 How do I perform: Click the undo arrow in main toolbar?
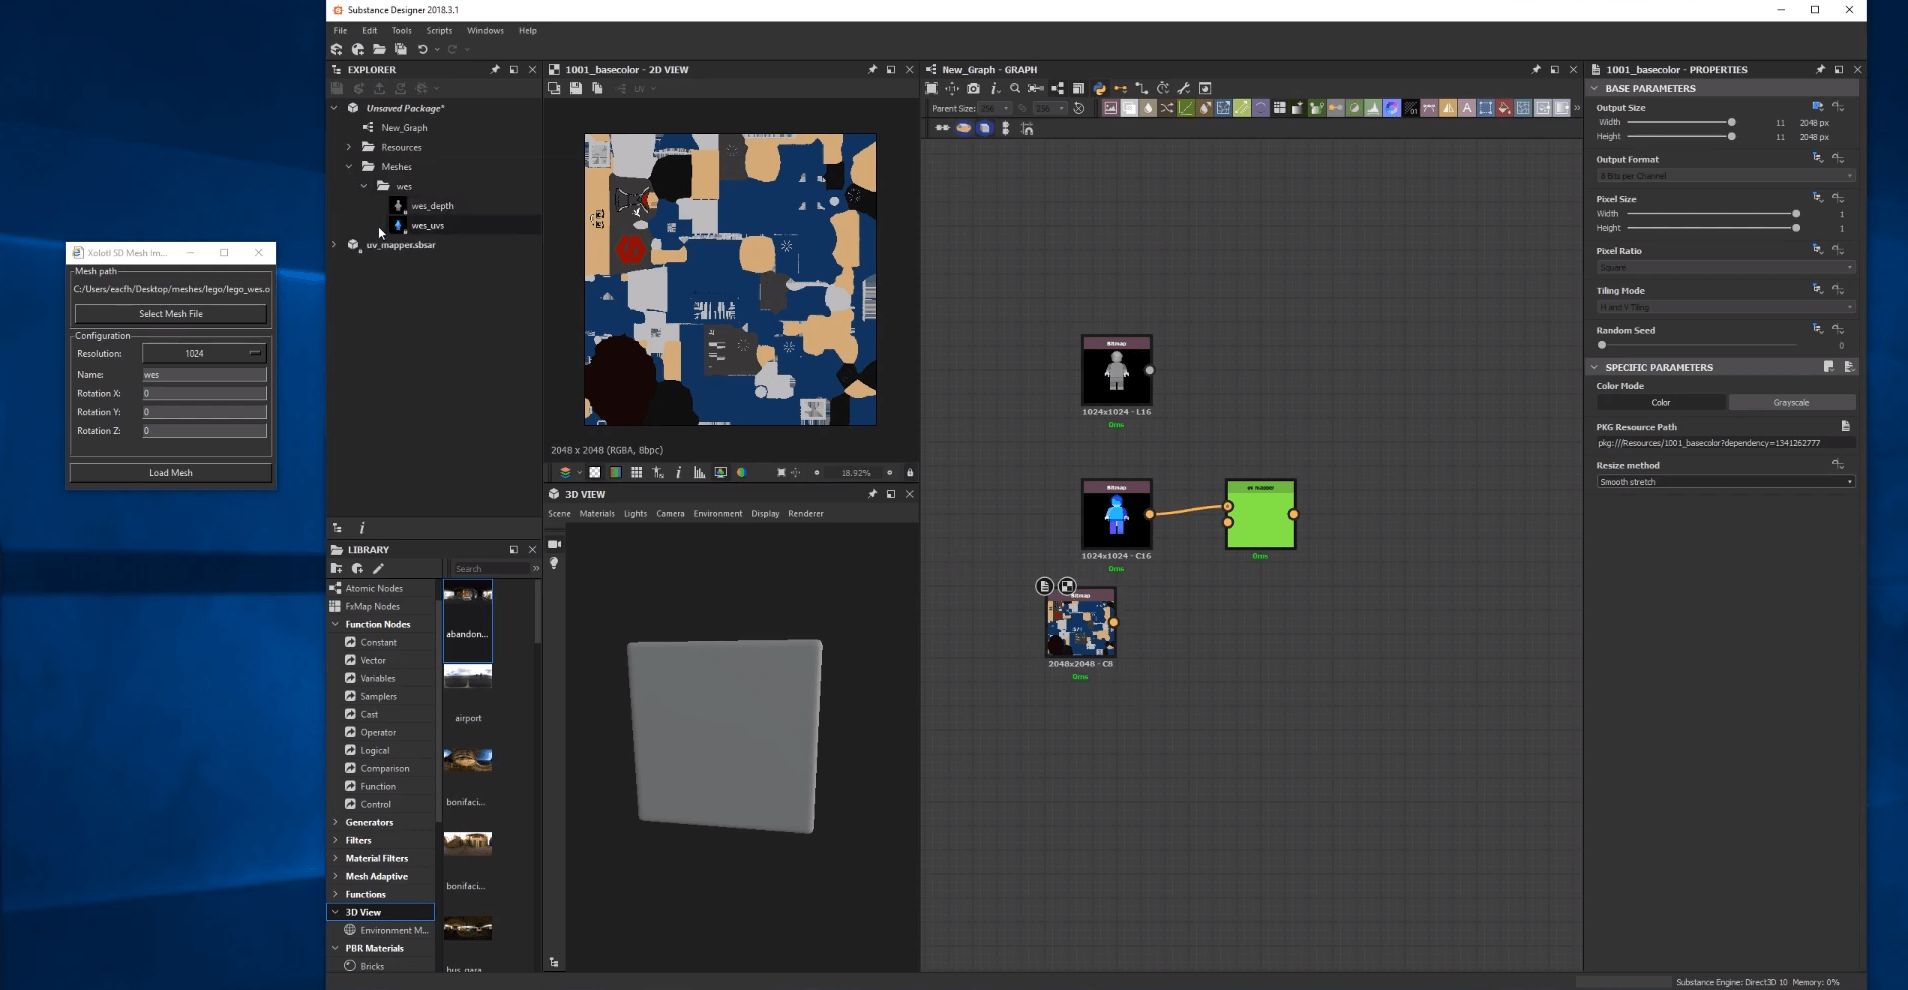tap(422, 49)
